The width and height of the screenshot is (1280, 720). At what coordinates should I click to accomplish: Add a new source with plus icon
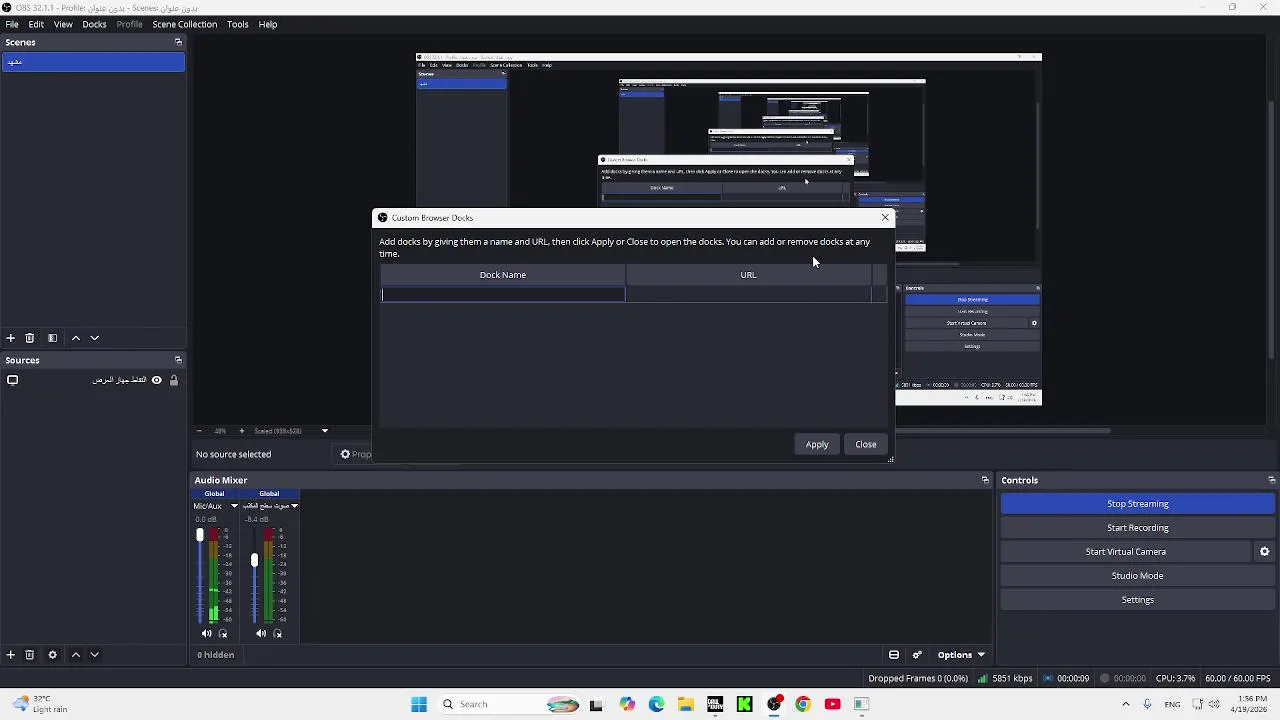[10, 655]
